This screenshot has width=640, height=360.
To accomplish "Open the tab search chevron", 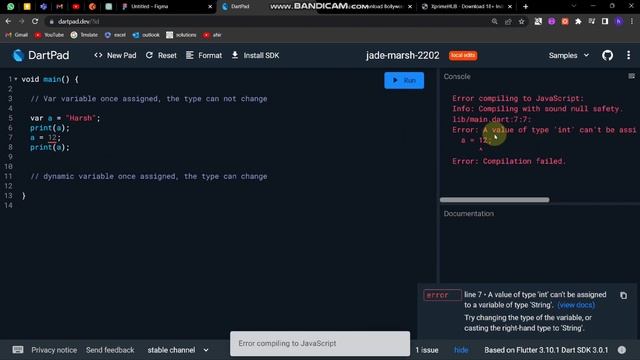I will point(574,7).
